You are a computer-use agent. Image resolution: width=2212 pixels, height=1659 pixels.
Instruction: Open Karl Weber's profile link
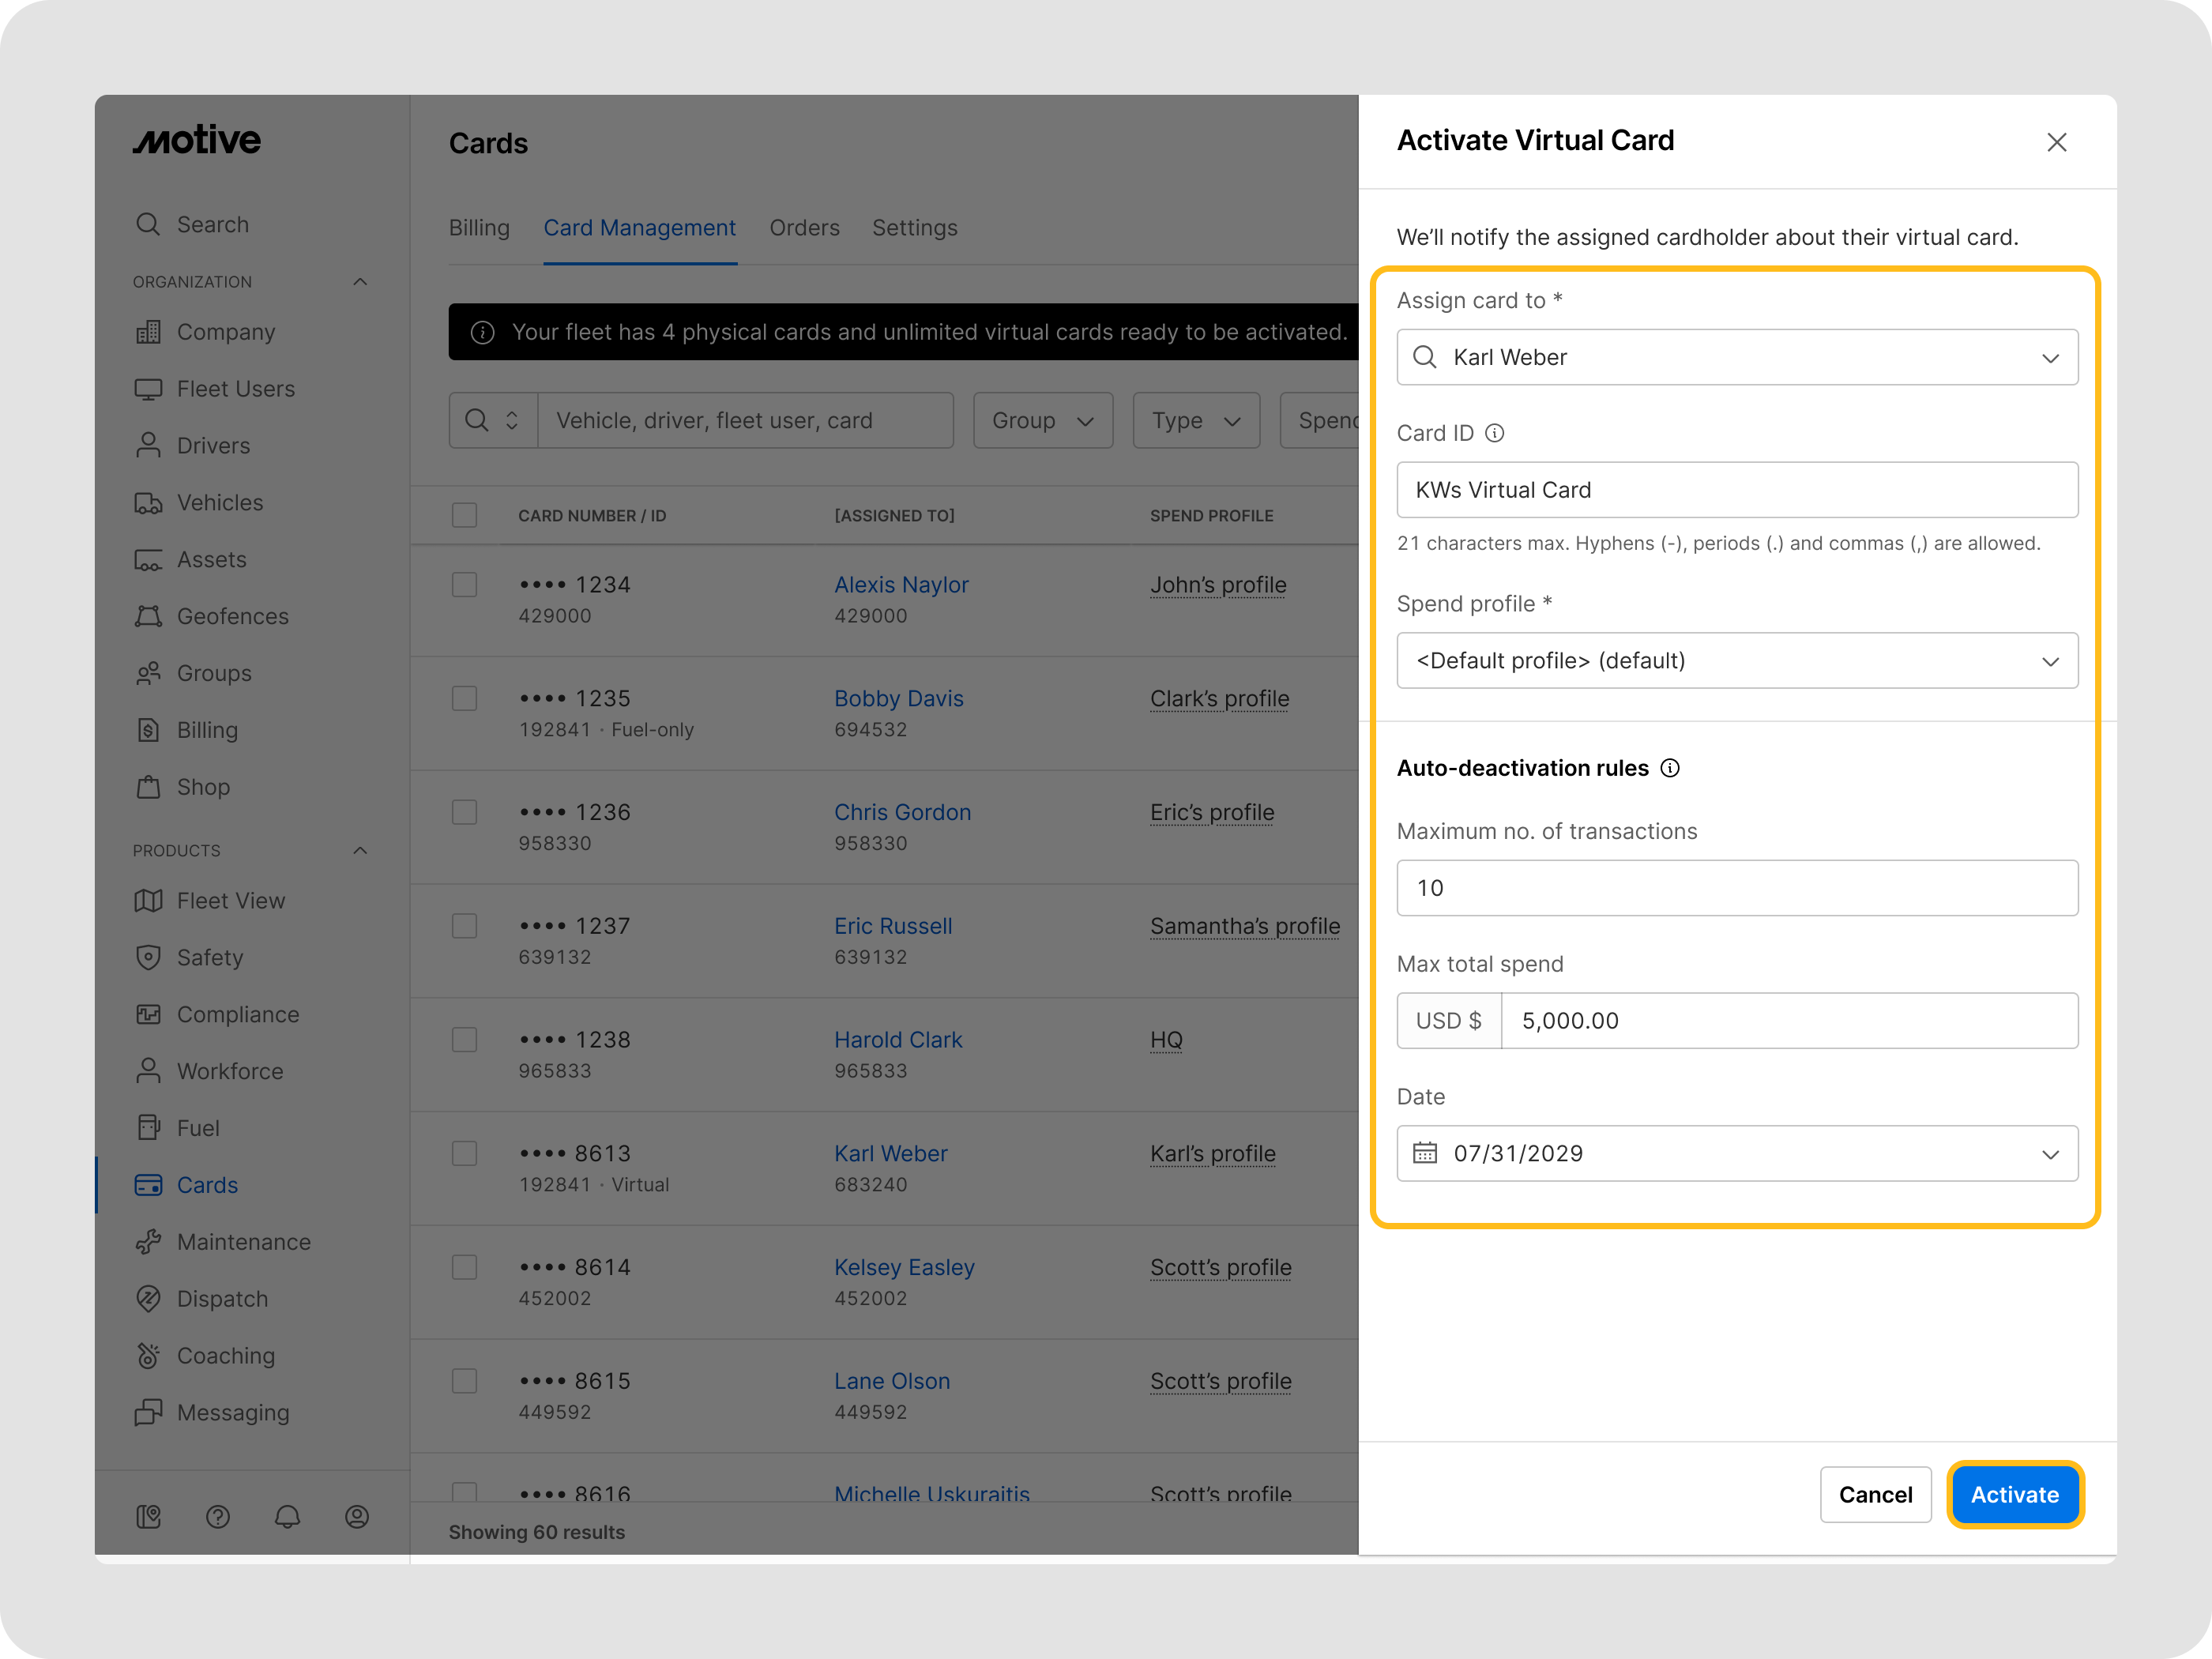(890, 1153)
